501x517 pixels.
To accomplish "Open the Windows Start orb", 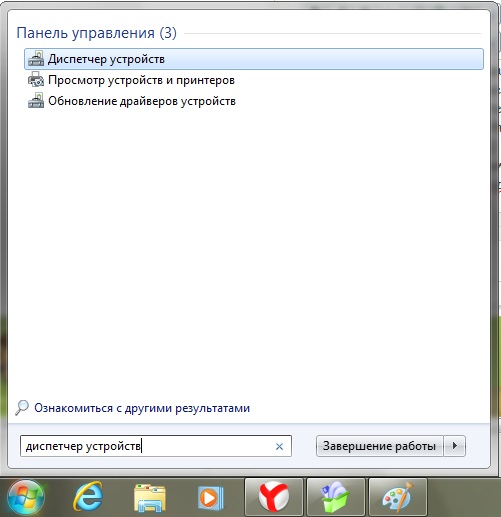I will [x=26, y=498].
